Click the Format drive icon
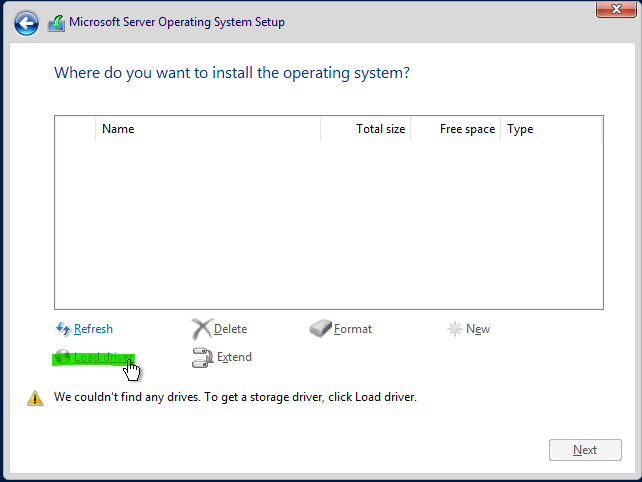Screen dimensions: 642x482 (320, 328)
